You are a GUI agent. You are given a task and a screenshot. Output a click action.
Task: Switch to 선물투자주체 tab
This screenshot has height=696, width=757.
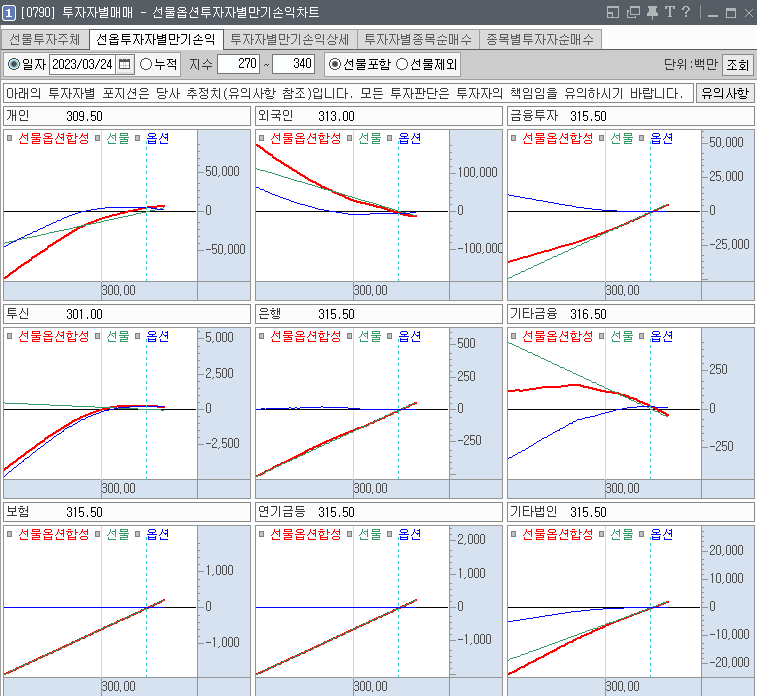pyautogui.click(x=45, y=40)
